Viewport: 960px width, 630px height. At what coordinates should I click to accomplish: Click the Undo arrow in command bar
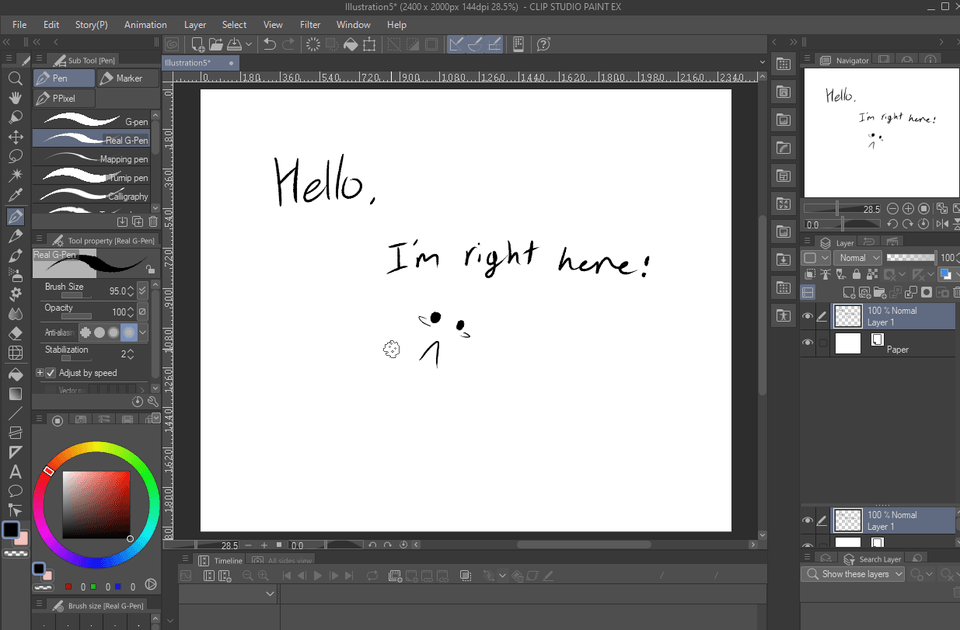pyautogui.click(x=269, y=44)
